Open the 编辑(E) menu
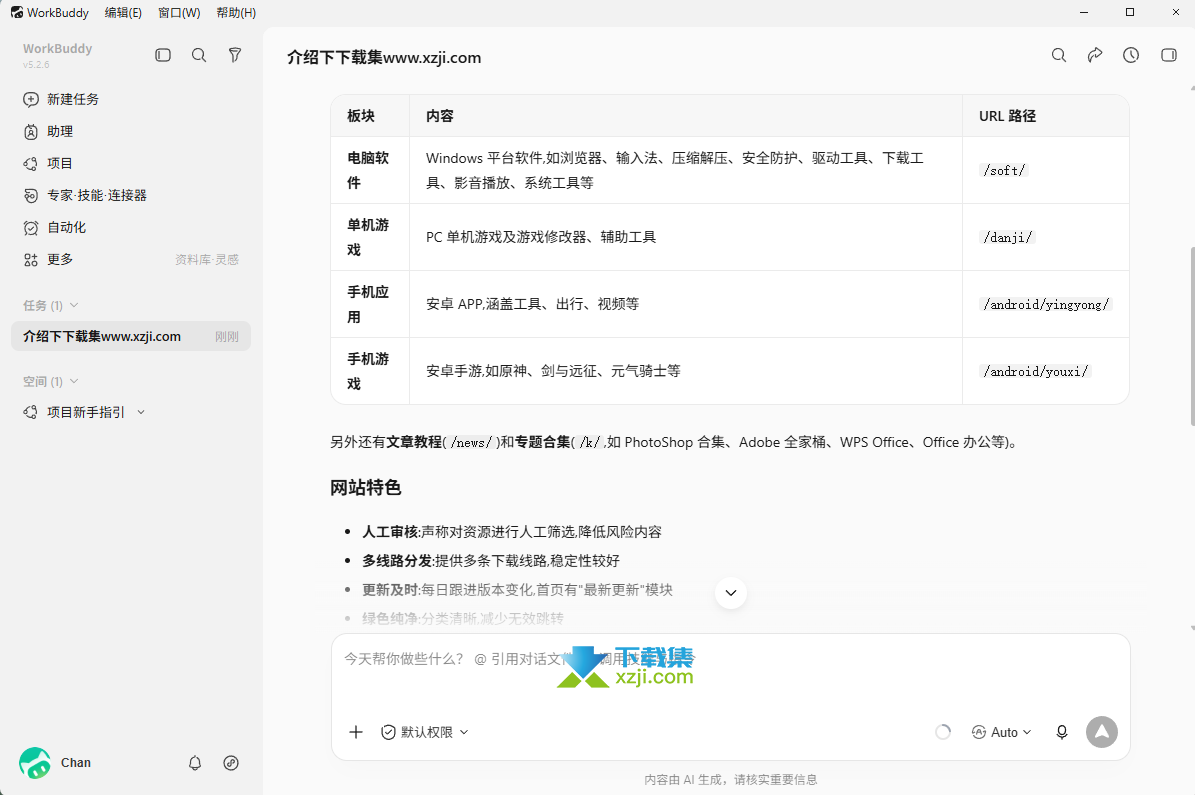This screenshot has height=795, width=1195. pyautogui.click(x=123, y=13)
